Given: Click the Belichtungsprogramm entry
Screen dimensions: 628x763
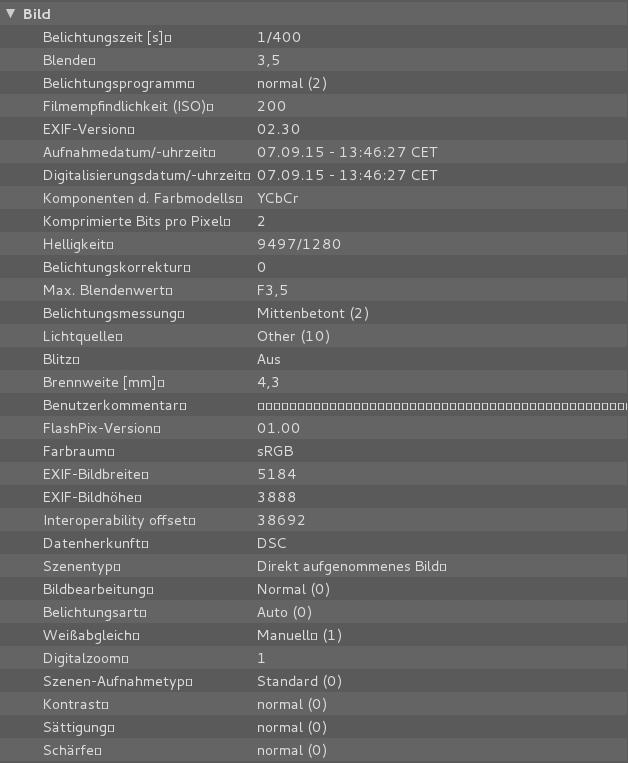Looking at the screenshot, I should 118,83.
